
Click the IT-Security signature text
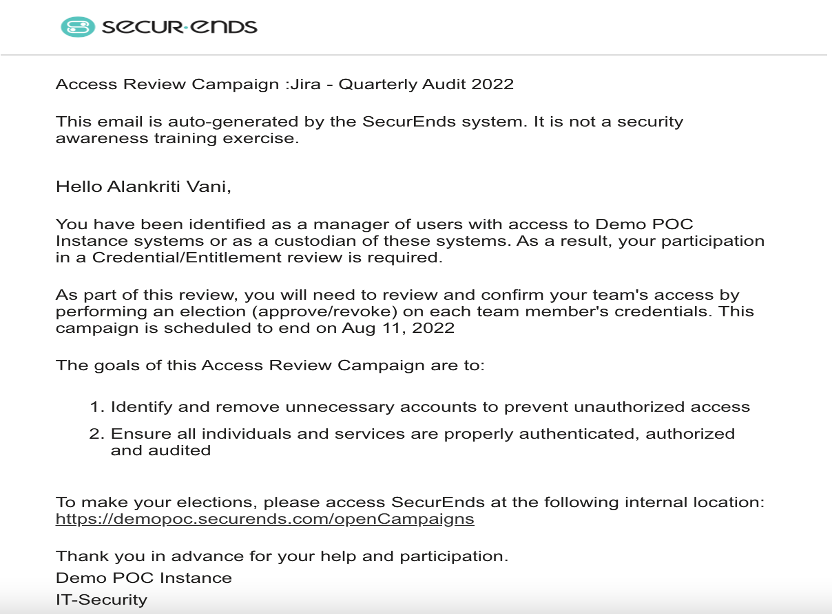tap(101, 599)
